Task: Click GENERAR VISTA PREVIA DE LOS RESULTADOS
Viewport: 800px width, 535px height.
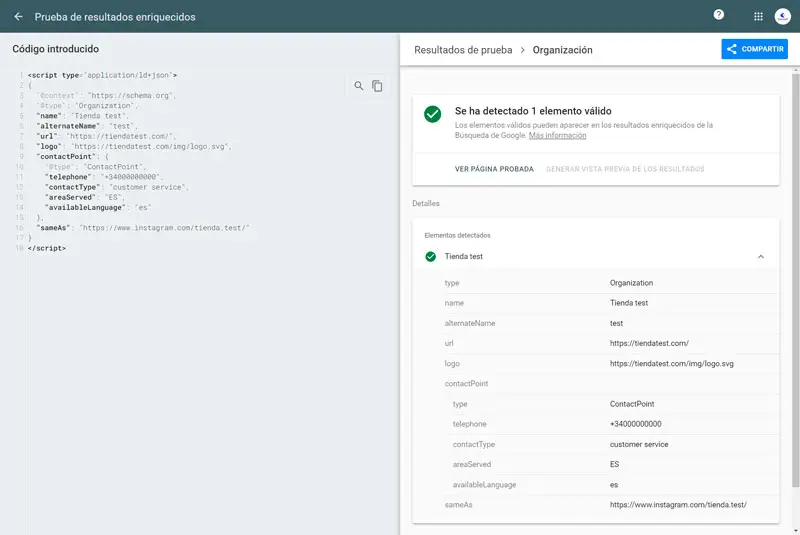Action: point(625,169)
